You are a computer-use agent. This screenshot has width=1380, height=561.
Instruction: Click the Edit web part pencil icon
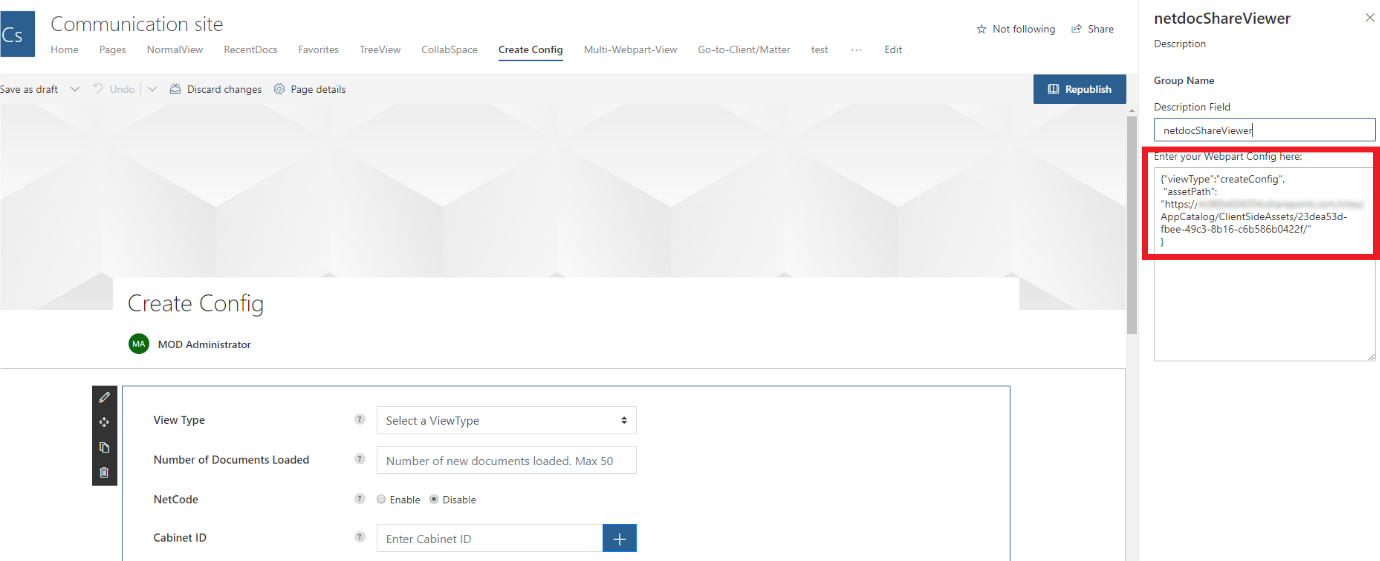pyautogui.click(x=105, y=397)
